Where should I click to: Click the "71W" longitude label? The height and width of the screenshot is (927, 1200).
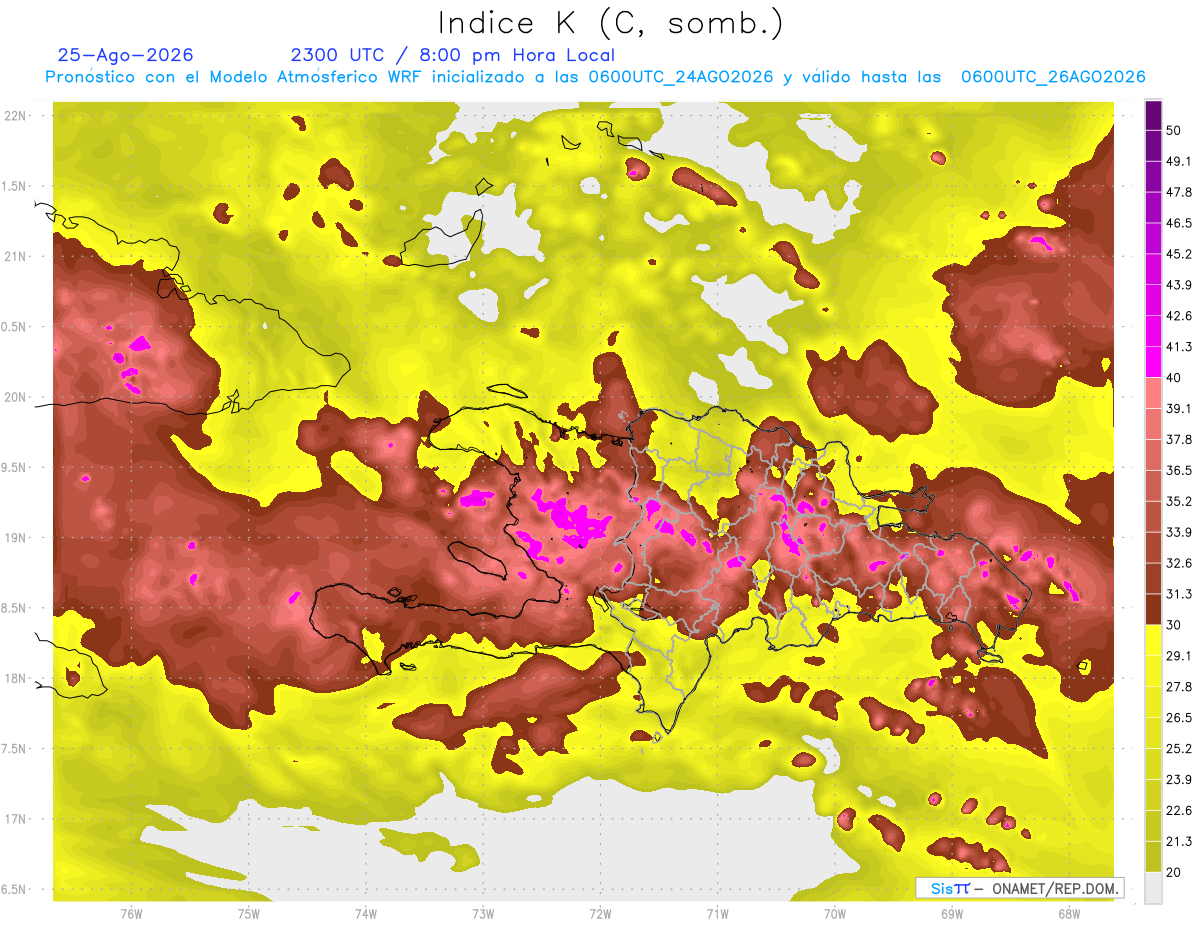pyautogui.click(x=717, y=914)
